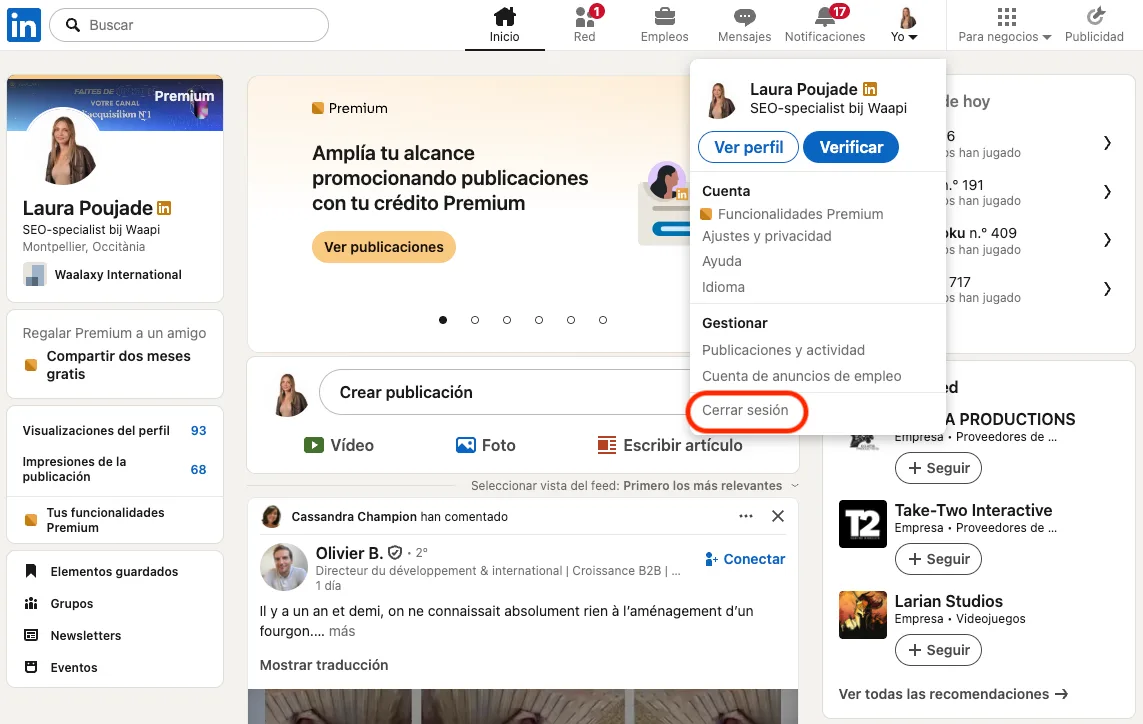
Task: Open the Publicidad icon
Action: pos(1095,16)
